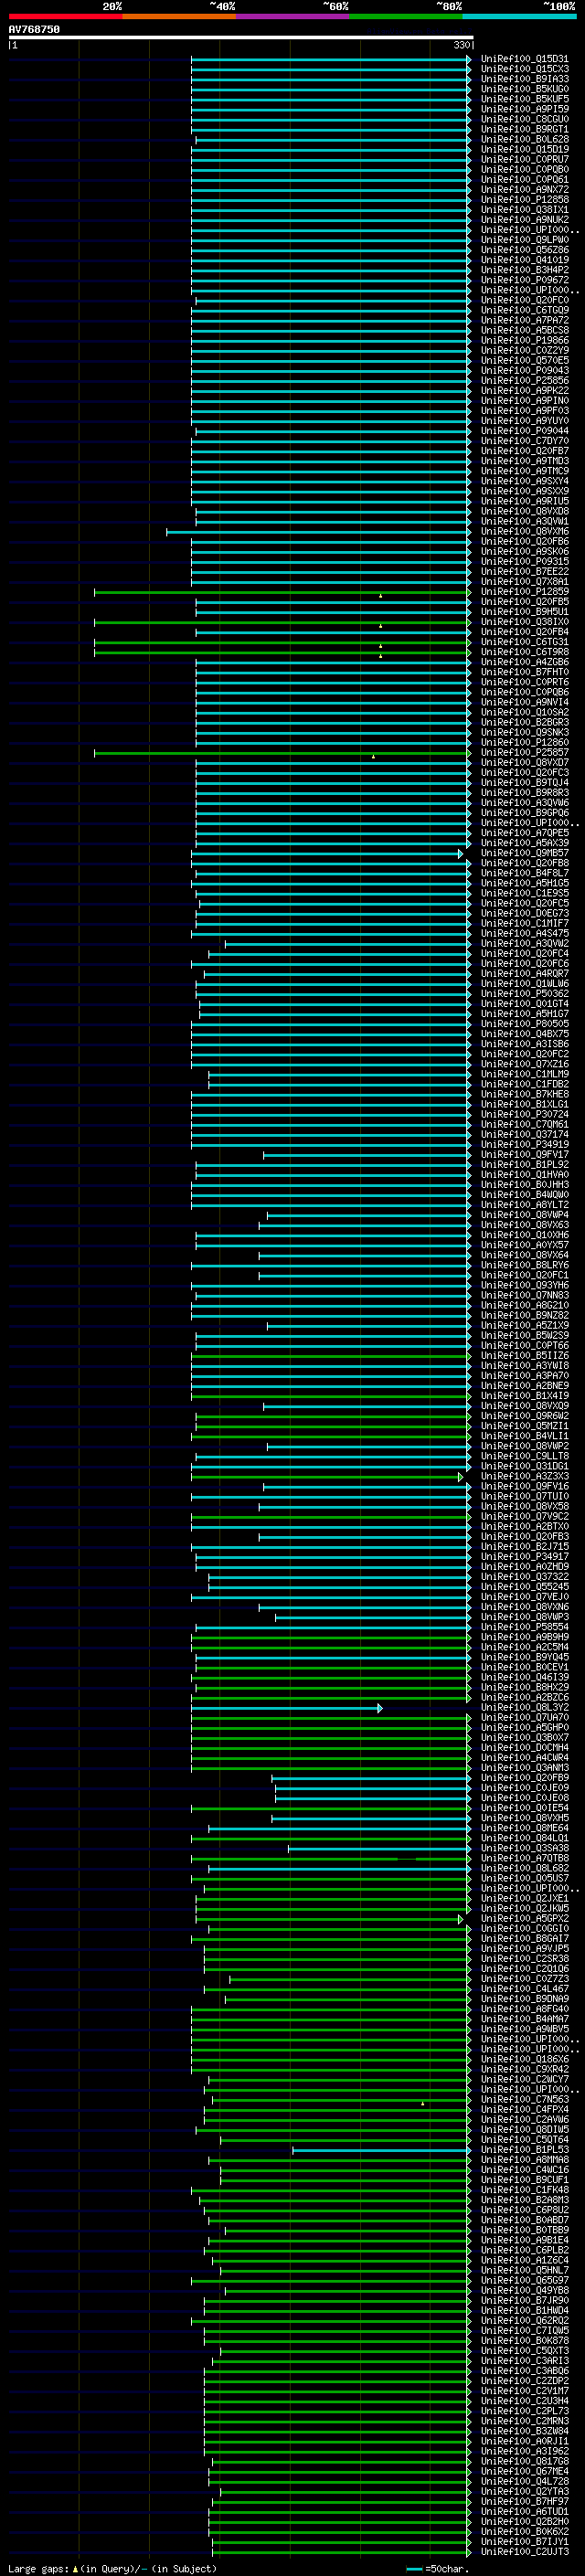
Task: Click hit label UniRef100_C0JE09
Action: (525, 1788)
